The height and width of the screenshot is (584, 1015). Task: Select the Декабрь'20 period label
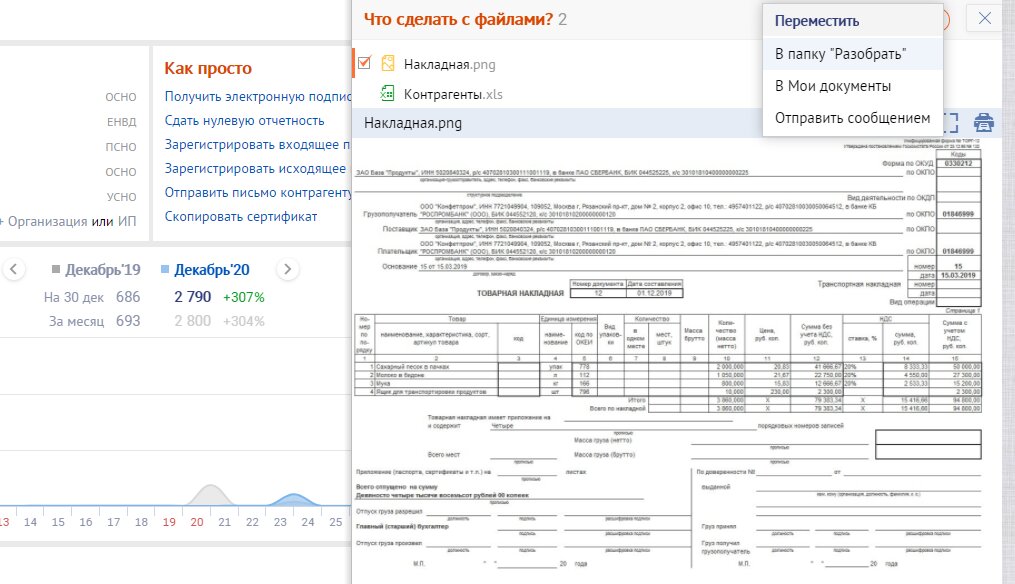pos(212,269)
